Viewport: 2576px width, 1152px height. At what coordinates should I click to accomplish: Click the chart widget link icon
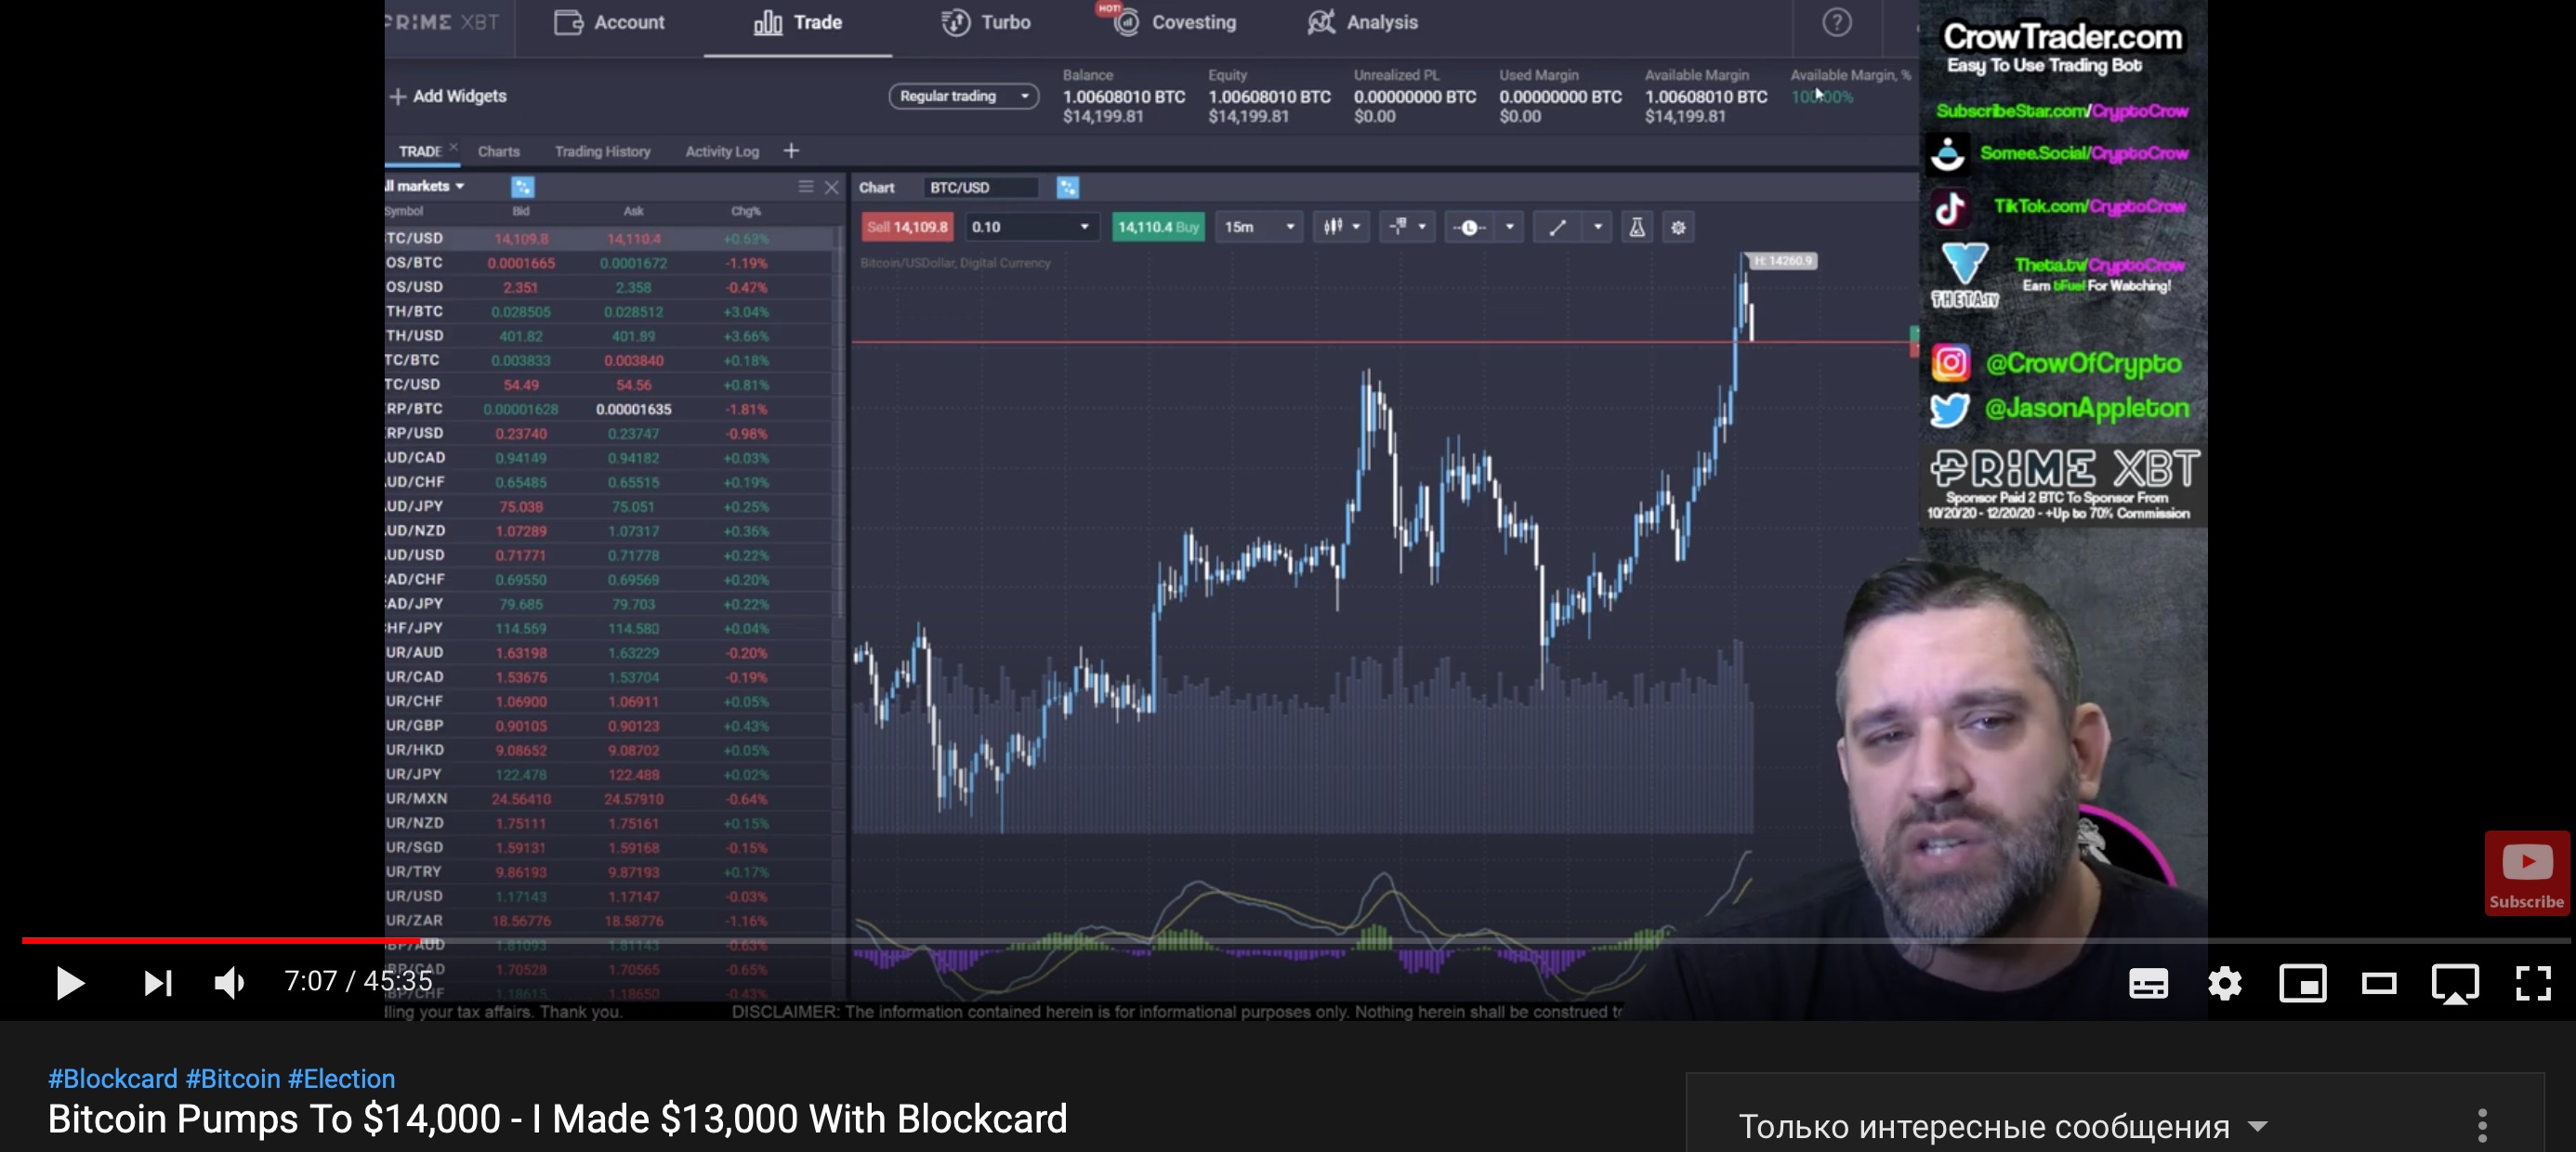pyautogui.click(x=1067, y=187)
